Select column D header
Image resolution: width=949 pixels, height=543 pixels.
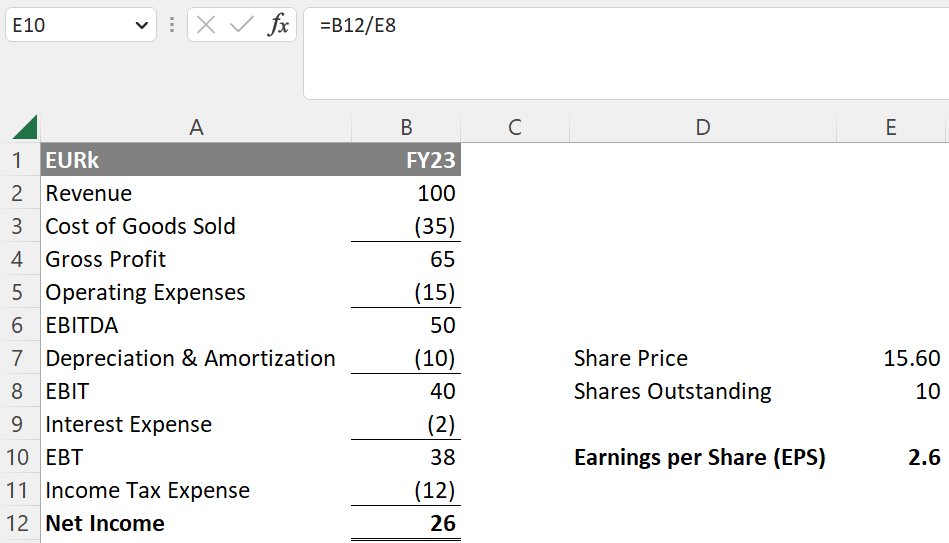(702, 127)
